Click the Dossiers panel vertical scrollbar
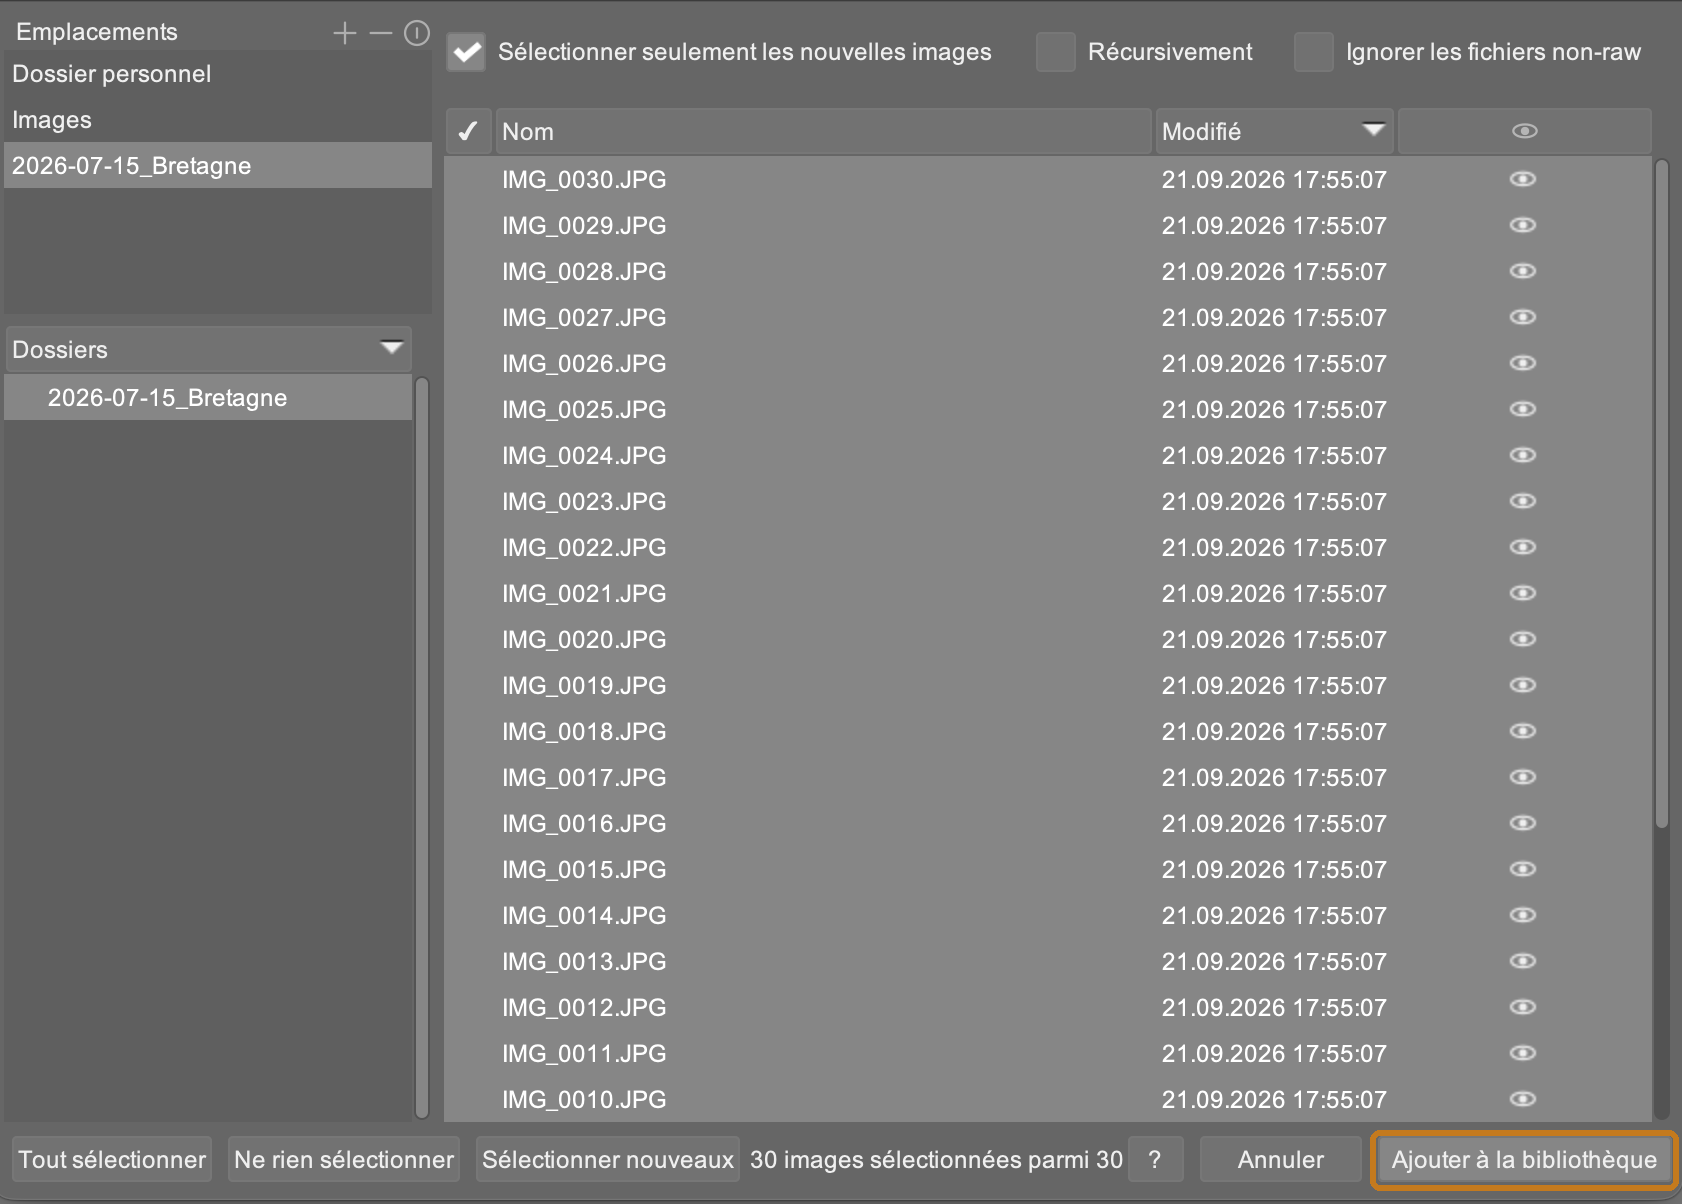The height and width of the screenshot is (1204, 1682). tap(422, 748)
